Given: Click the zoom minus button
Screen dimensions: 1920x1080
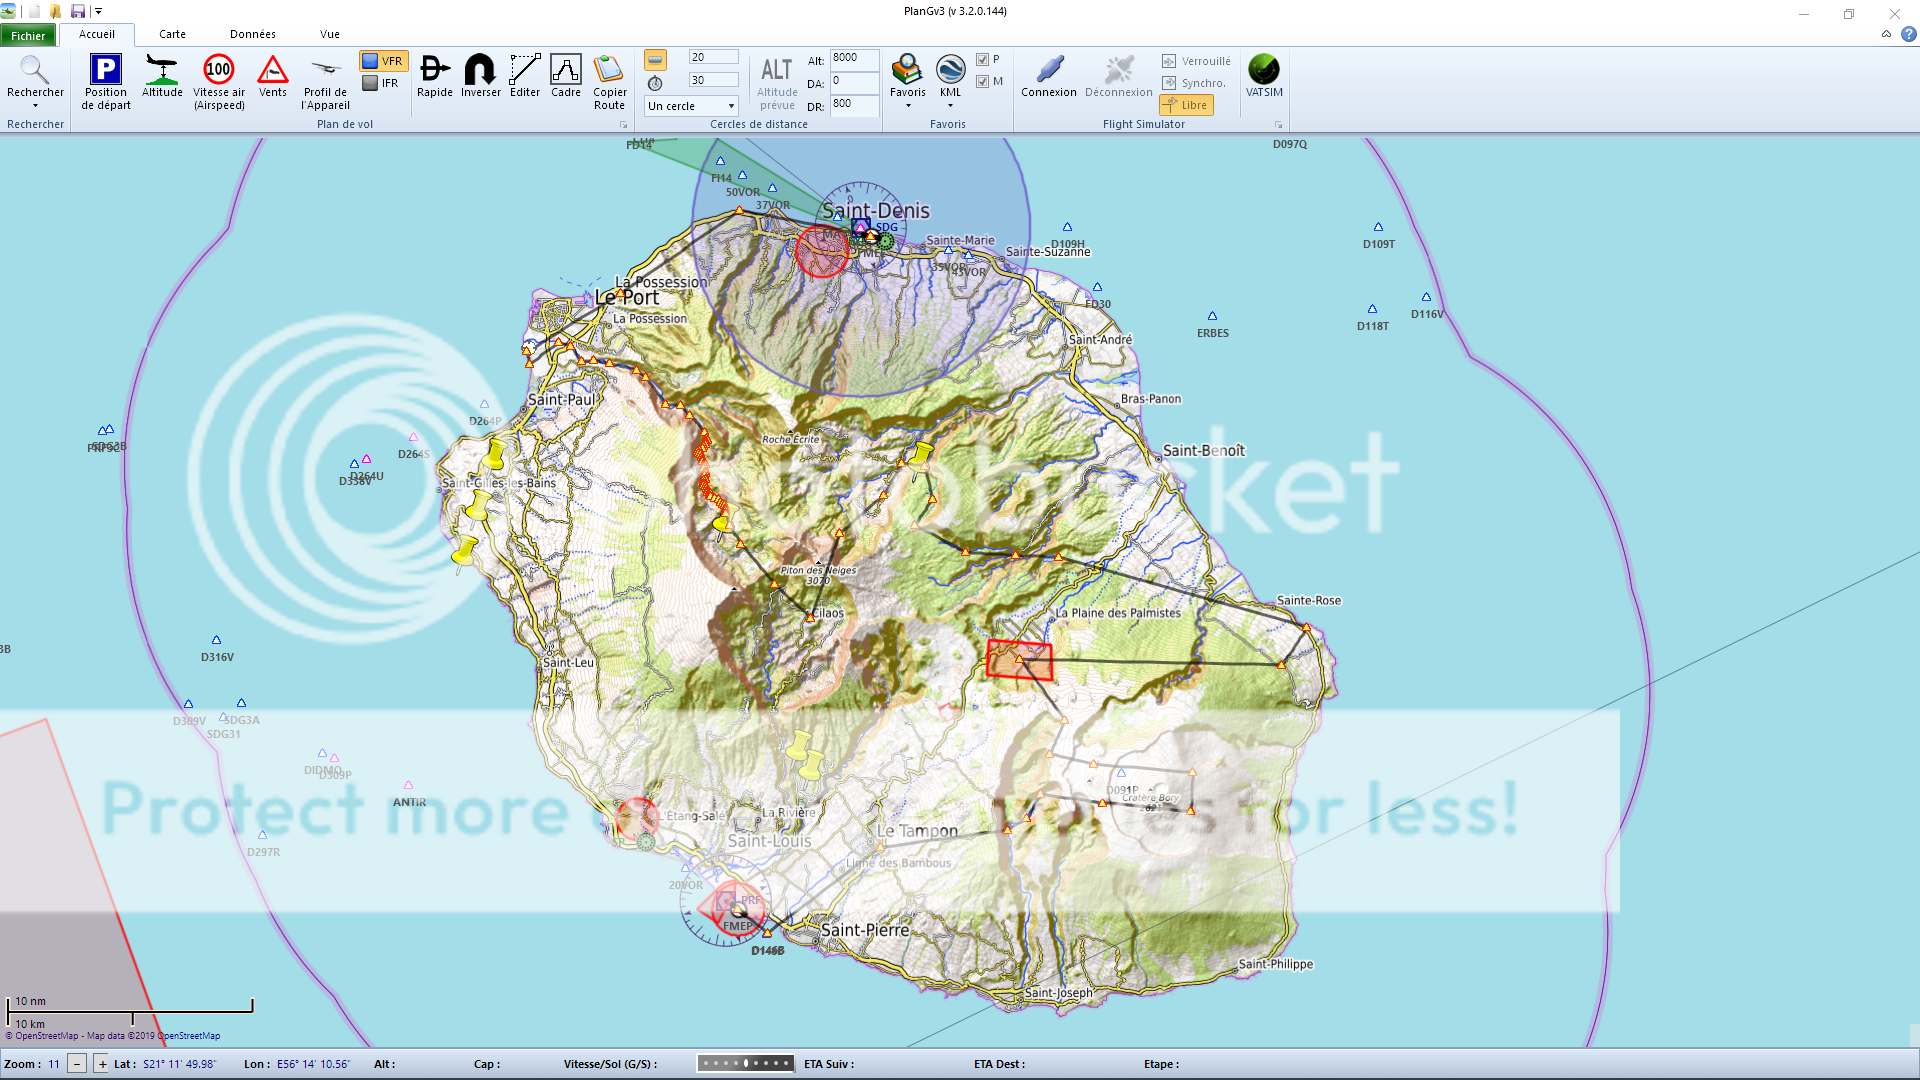Looking at the screenshot, I should (77, 1064).
